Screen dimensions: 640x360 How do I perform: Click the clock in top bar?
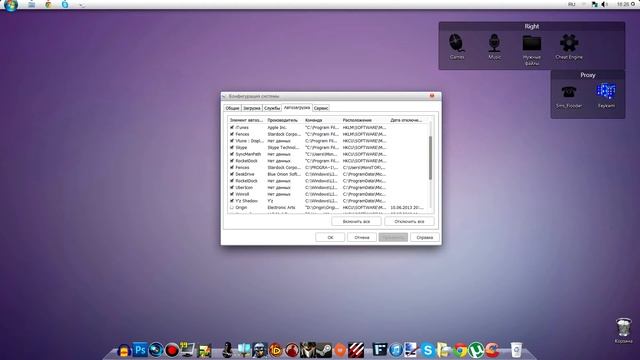coord(623,4)
